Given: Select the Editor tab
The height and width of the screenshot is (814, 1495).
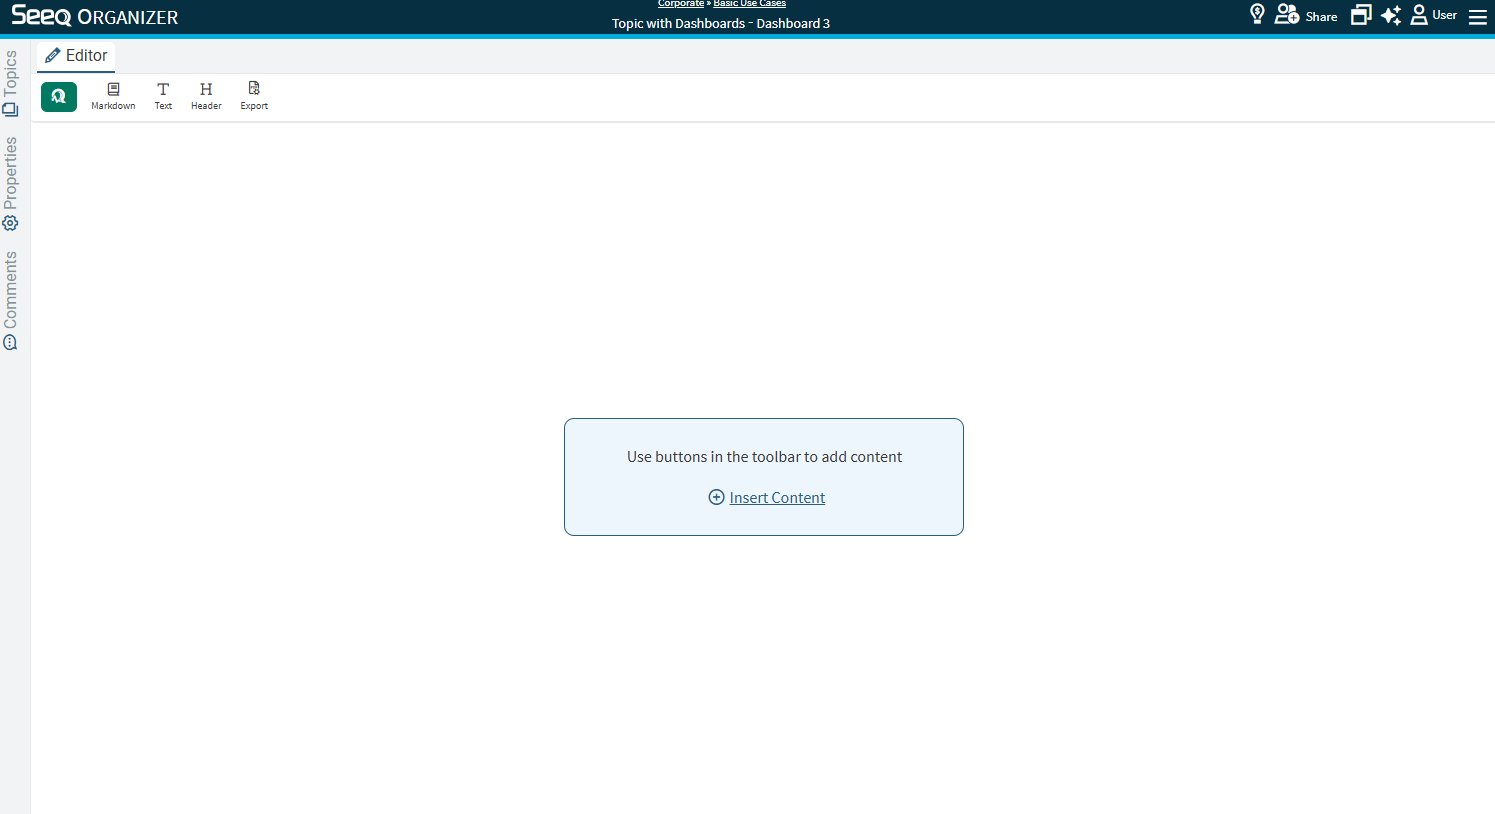Looking at the screenshot, I should point(76,56).
